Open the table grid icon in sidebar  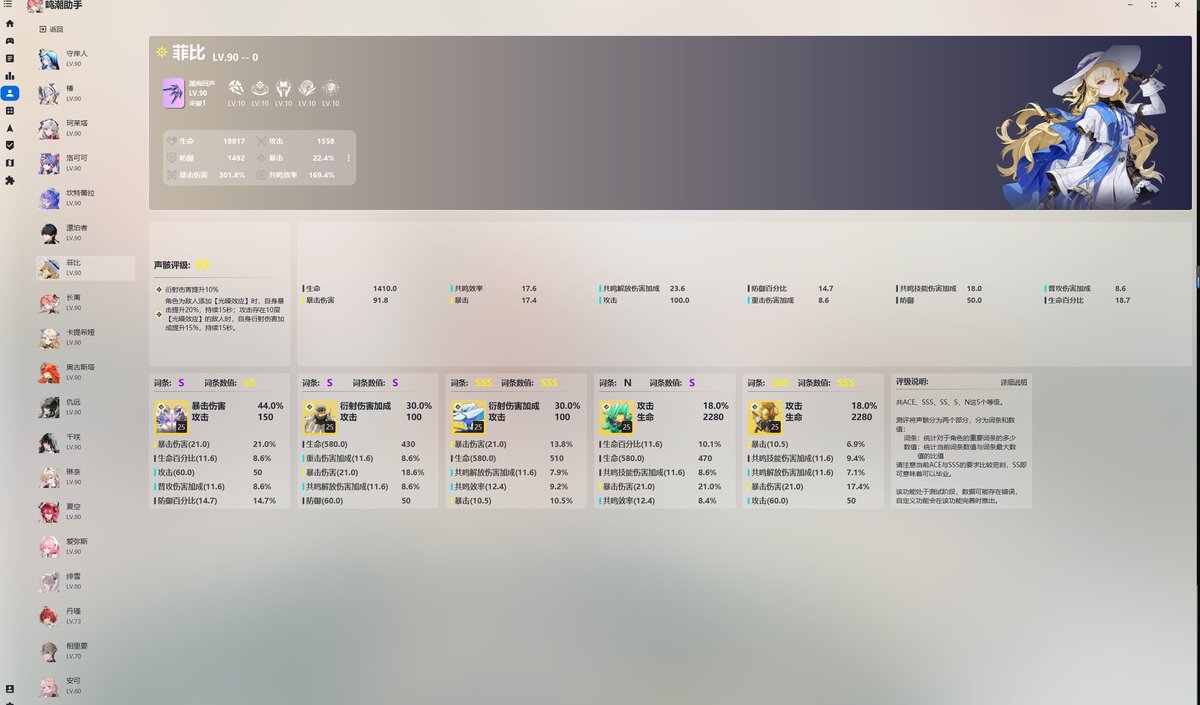pyautogui.click(x=10, y=111)
